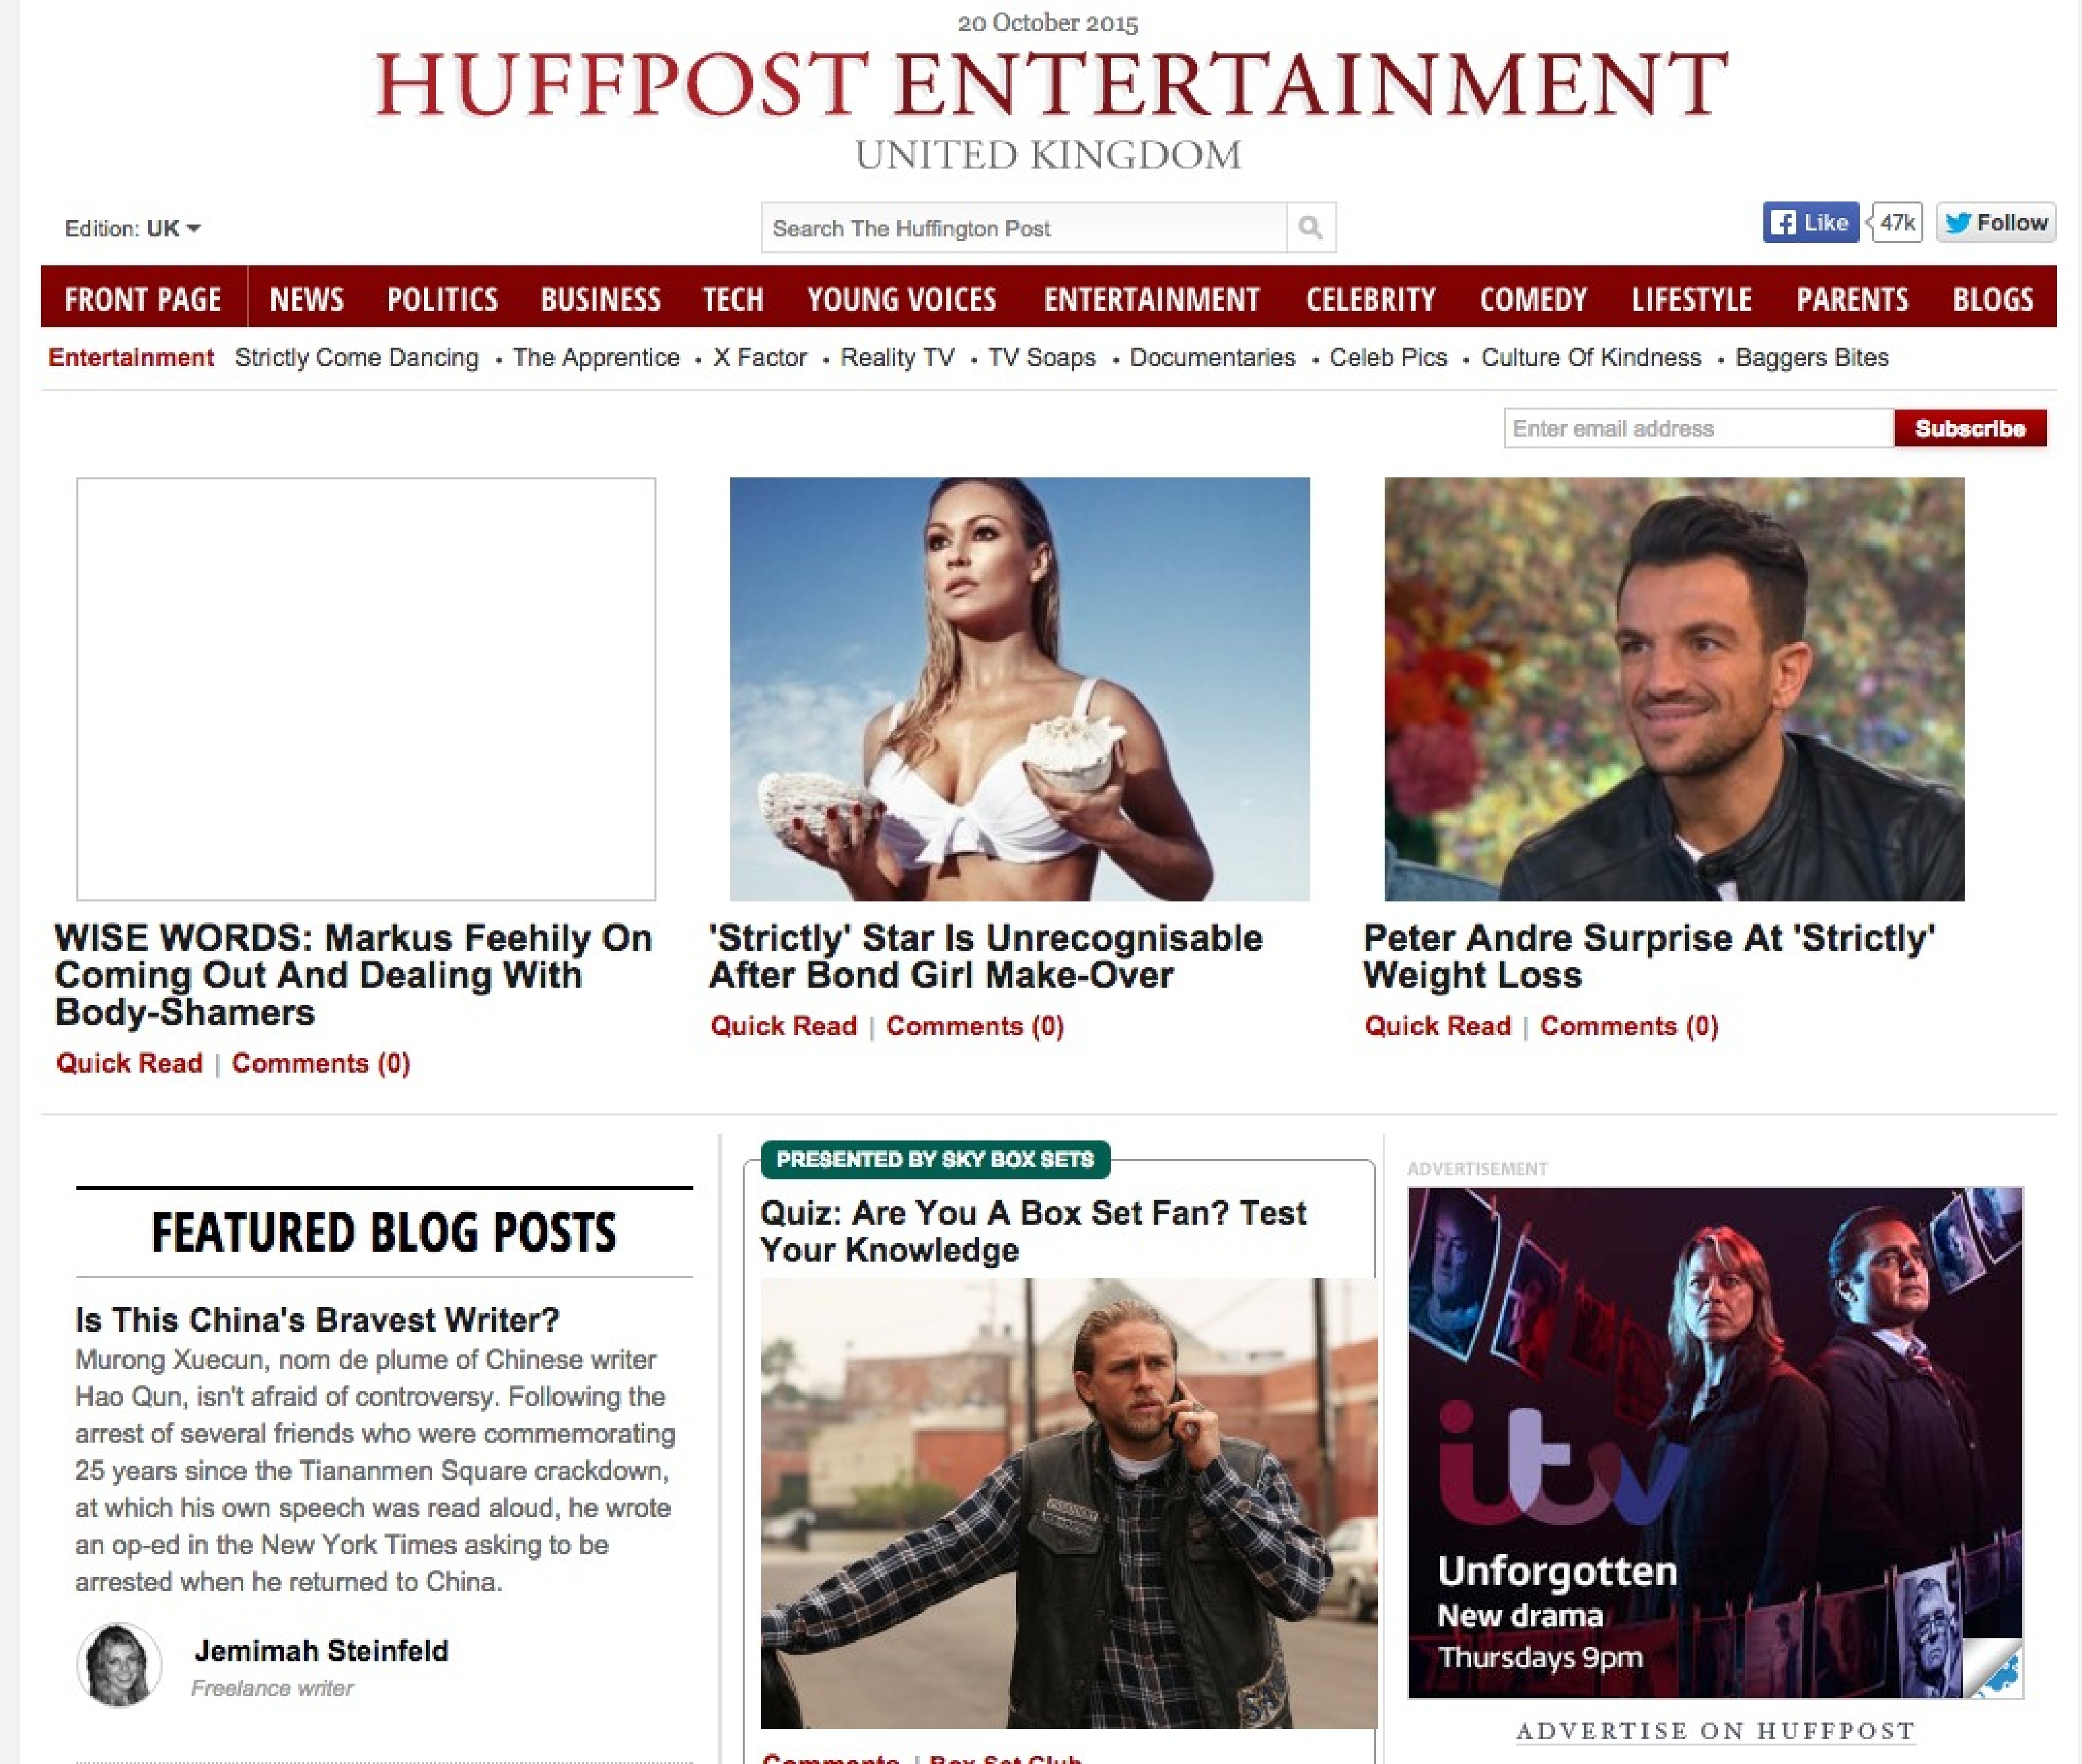Go to Celeb Pics section
Image resolution: width=2082 pixels, height=1764 pixels.
click(x=1388, y=357)
